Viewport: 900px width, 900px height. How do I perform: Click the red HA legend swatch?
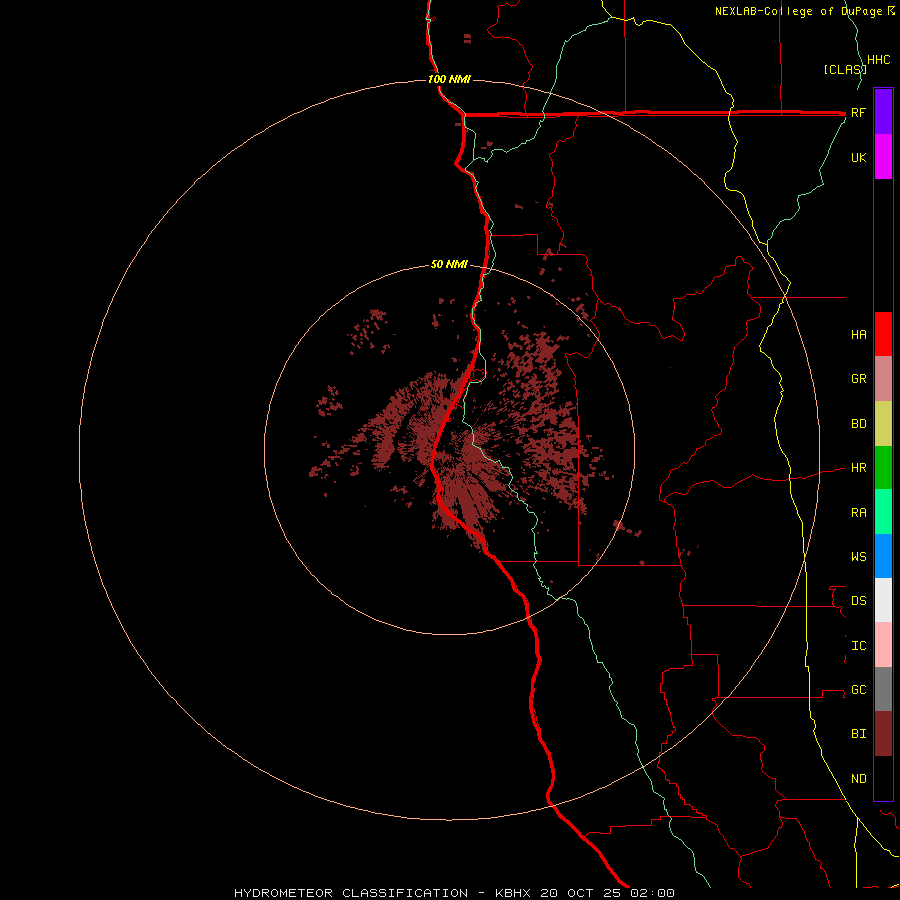coord(883,334)
